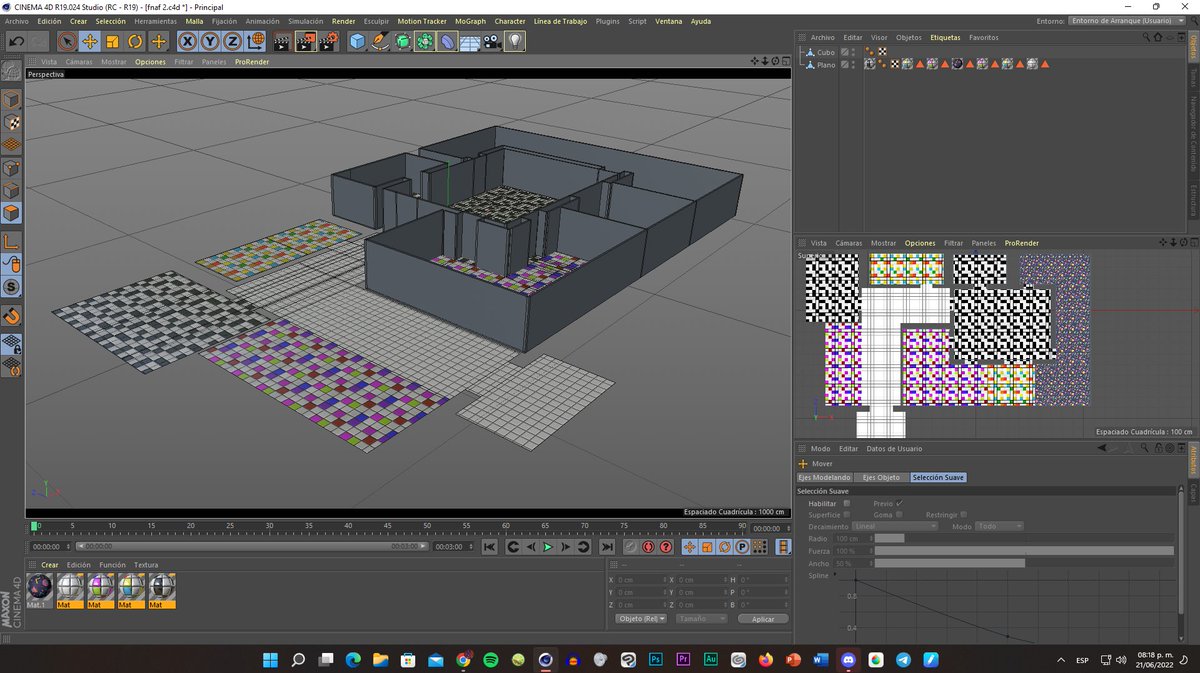
Task: Click the Fuerza slider bar
Action: point(1025,551)
